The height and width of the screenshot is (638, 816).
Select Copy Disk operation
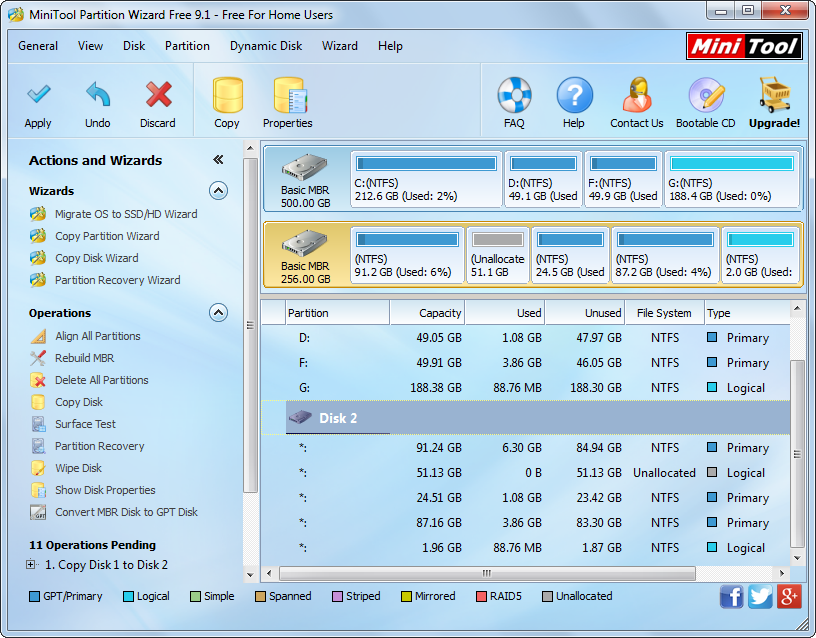pyautogui.click(x=79, y=402)
